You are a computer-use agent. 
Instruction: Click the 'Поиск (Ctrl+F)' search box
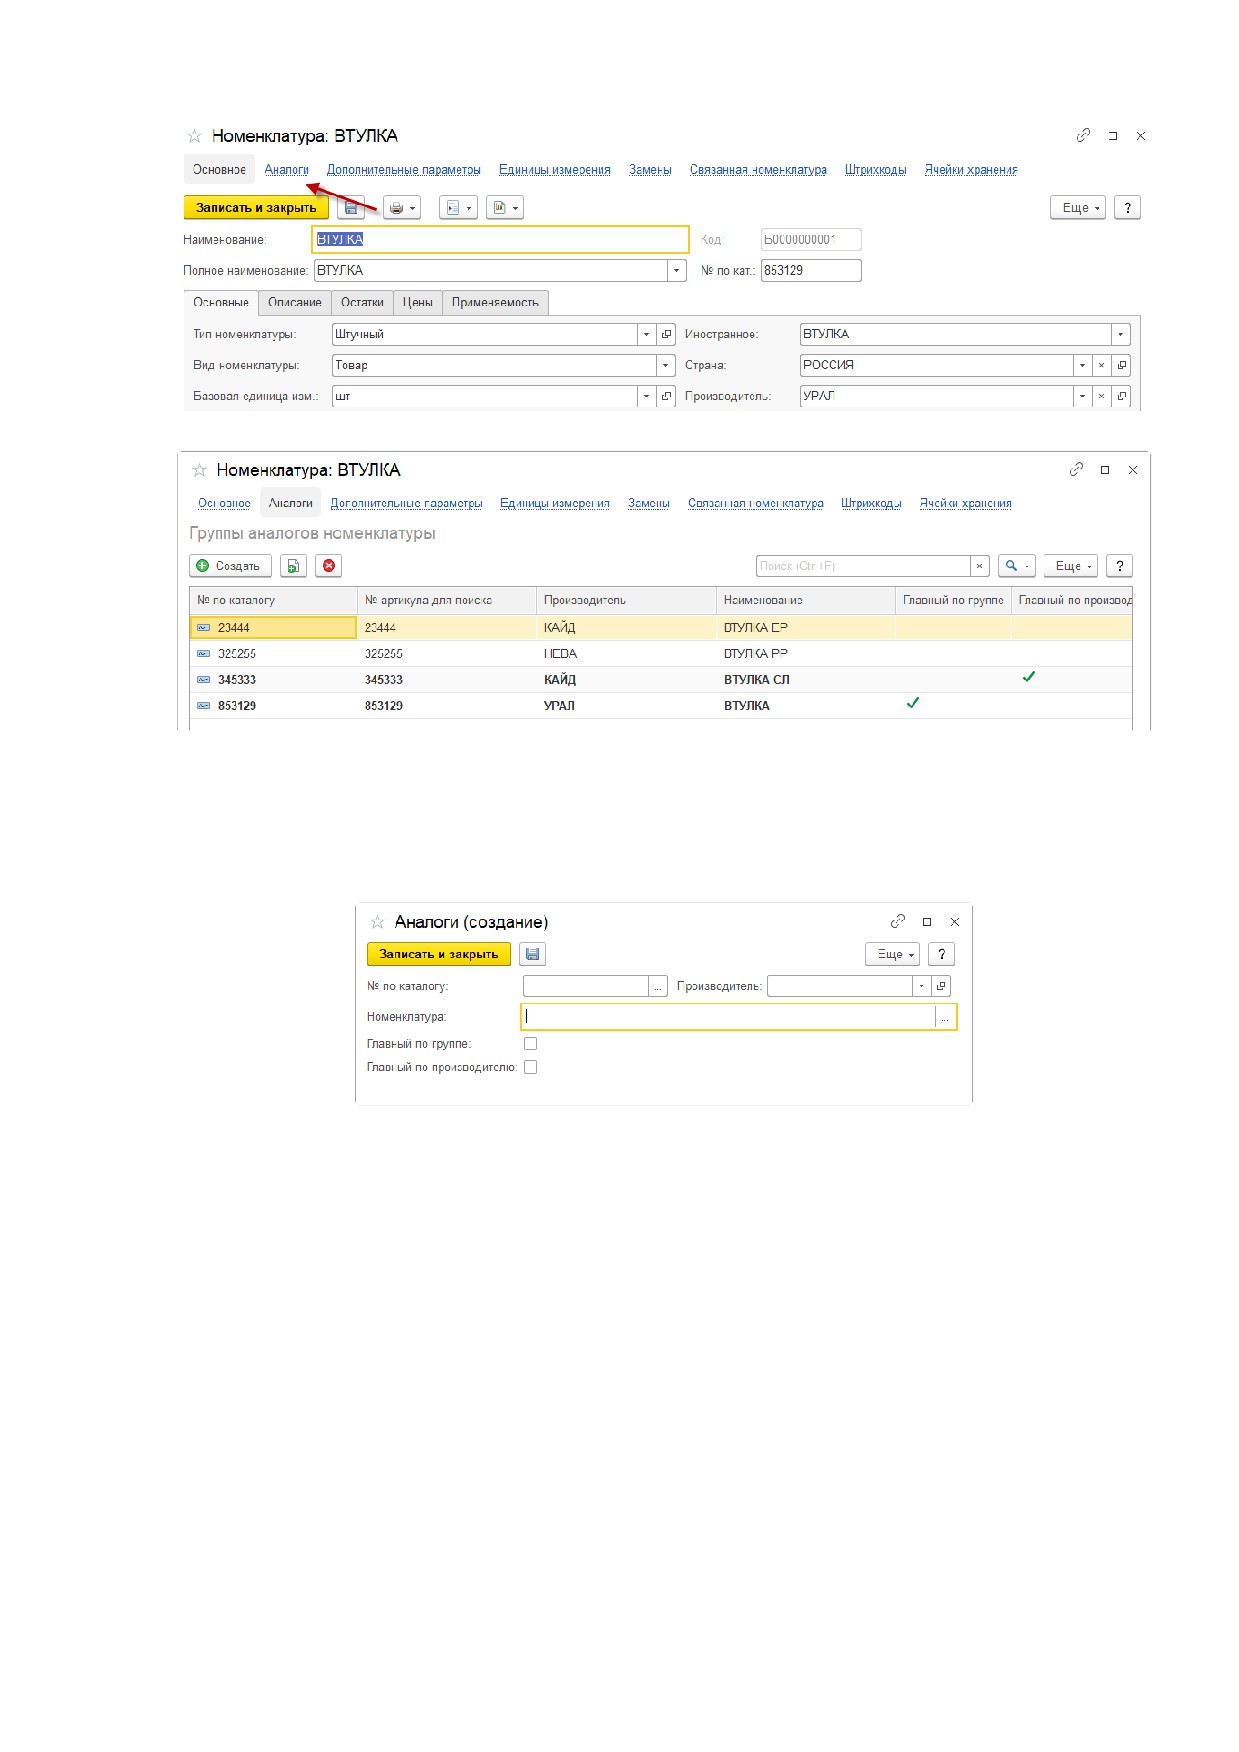(863, 566)
